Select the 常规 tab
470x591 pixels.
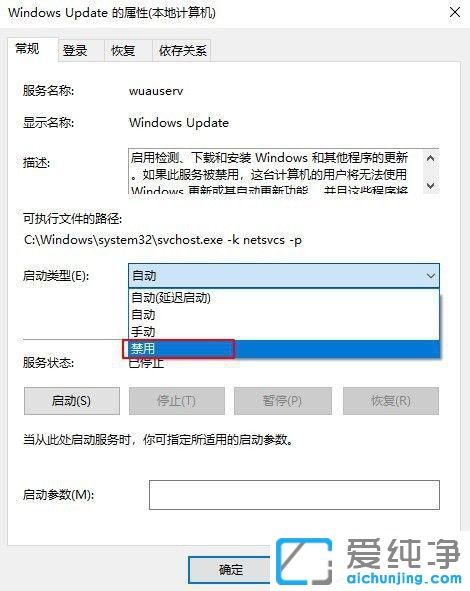point(28,49)
